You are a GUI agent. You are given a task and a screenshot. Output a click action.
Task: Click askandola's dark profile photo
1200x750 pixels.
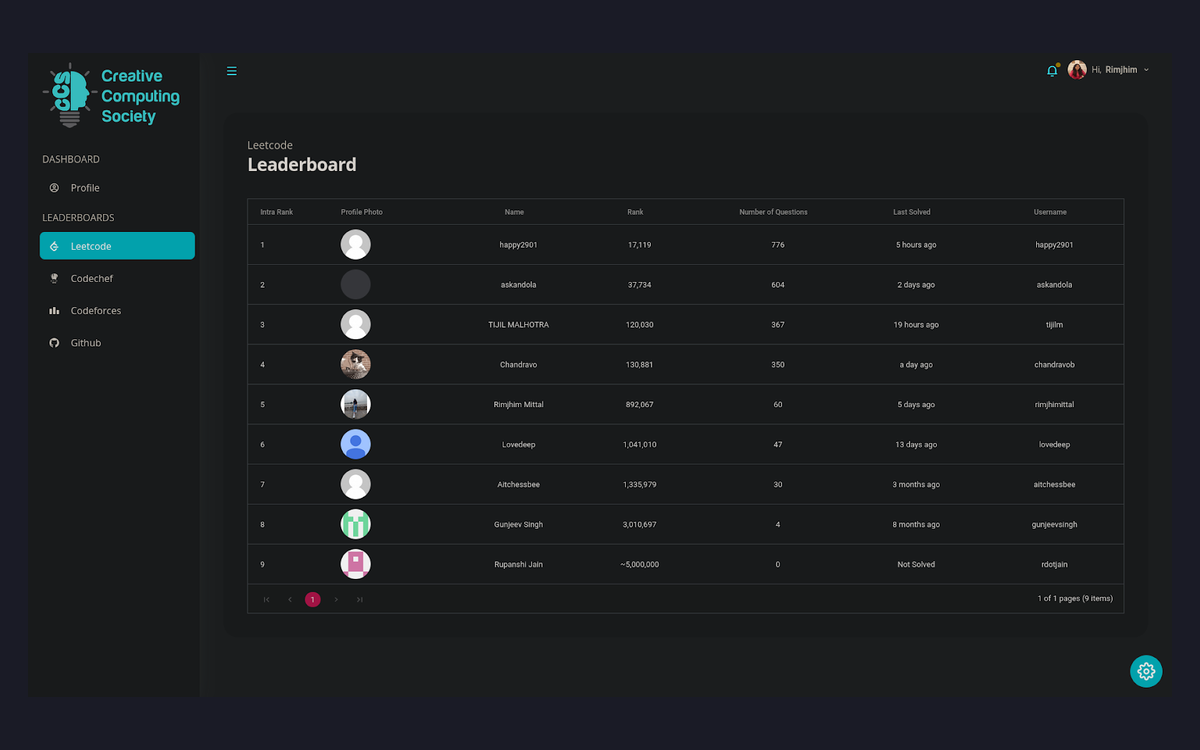(356, 285)
